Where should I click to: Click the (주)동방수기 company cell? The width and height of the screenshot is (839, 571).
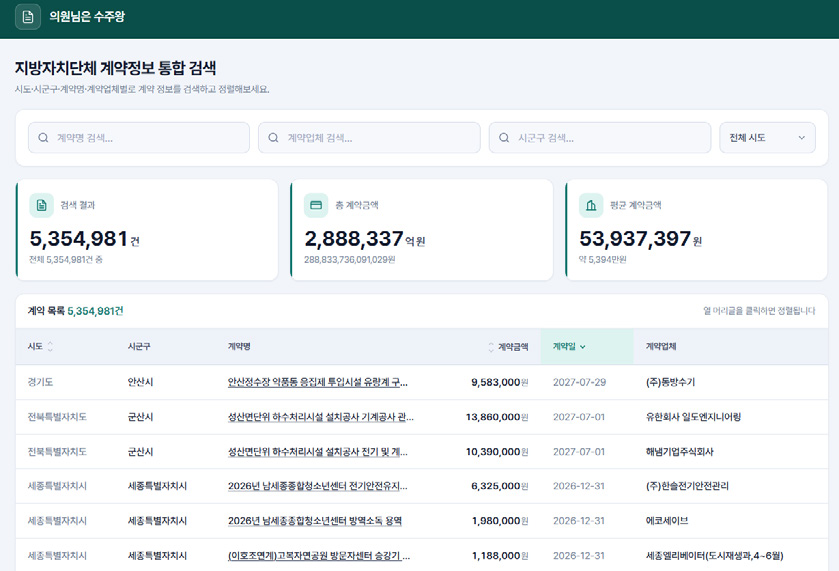click(x=670, y=382)
